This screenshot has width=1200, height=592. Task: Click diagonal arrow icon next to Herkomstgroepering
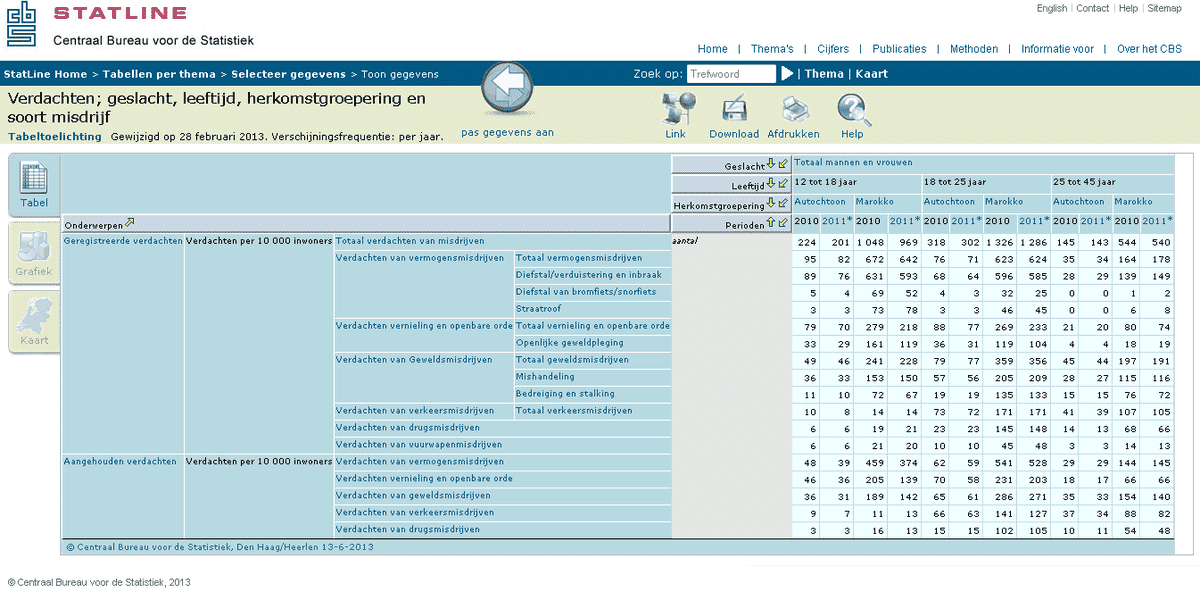[783, 204]
